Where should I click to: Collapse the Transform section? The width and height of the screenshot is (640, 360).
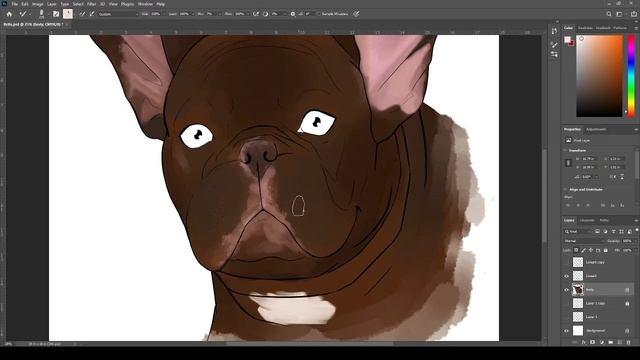565,150
